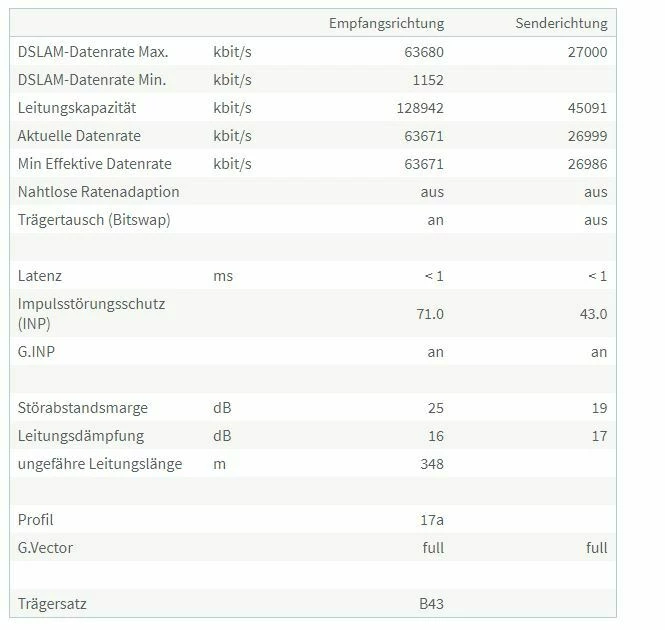The height and width of the screenshot is (630, 665).
Task: Click the Störabstandsmarge value 19
Action: click(599, 408)
